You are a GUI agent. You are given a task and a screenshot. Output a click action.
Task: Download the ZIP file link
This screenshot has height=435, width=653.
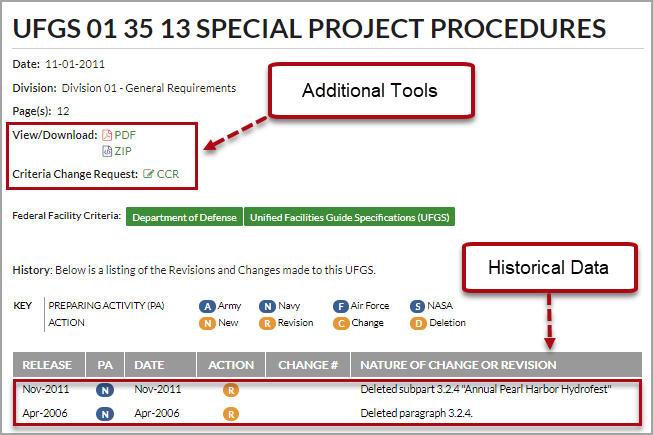123,151
